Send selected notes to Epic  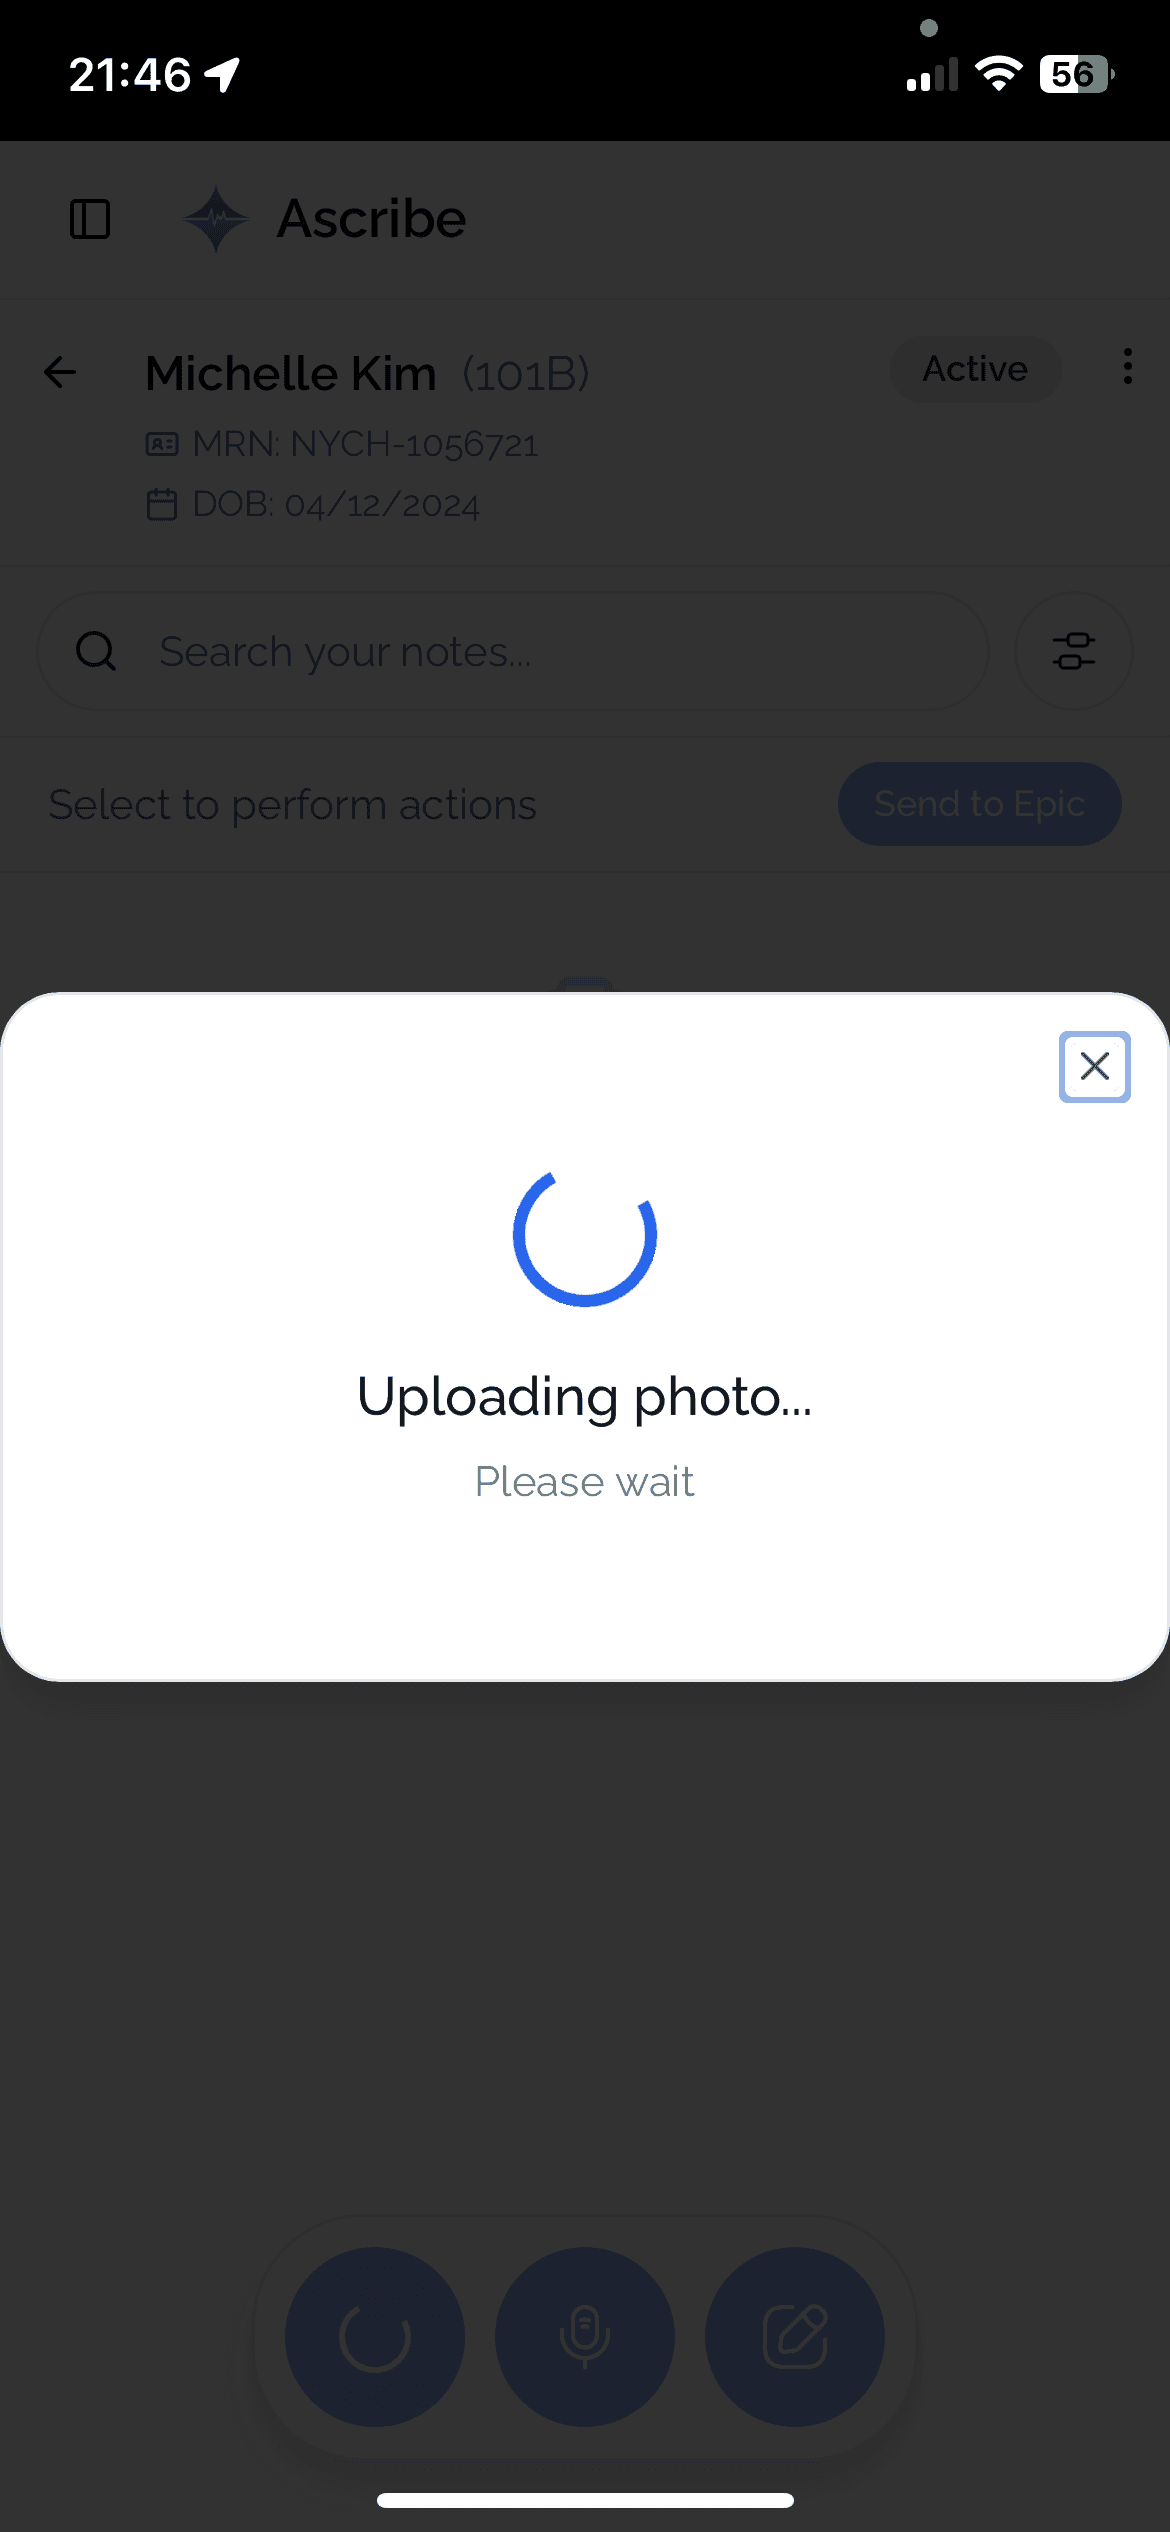(x=979, y=804)
